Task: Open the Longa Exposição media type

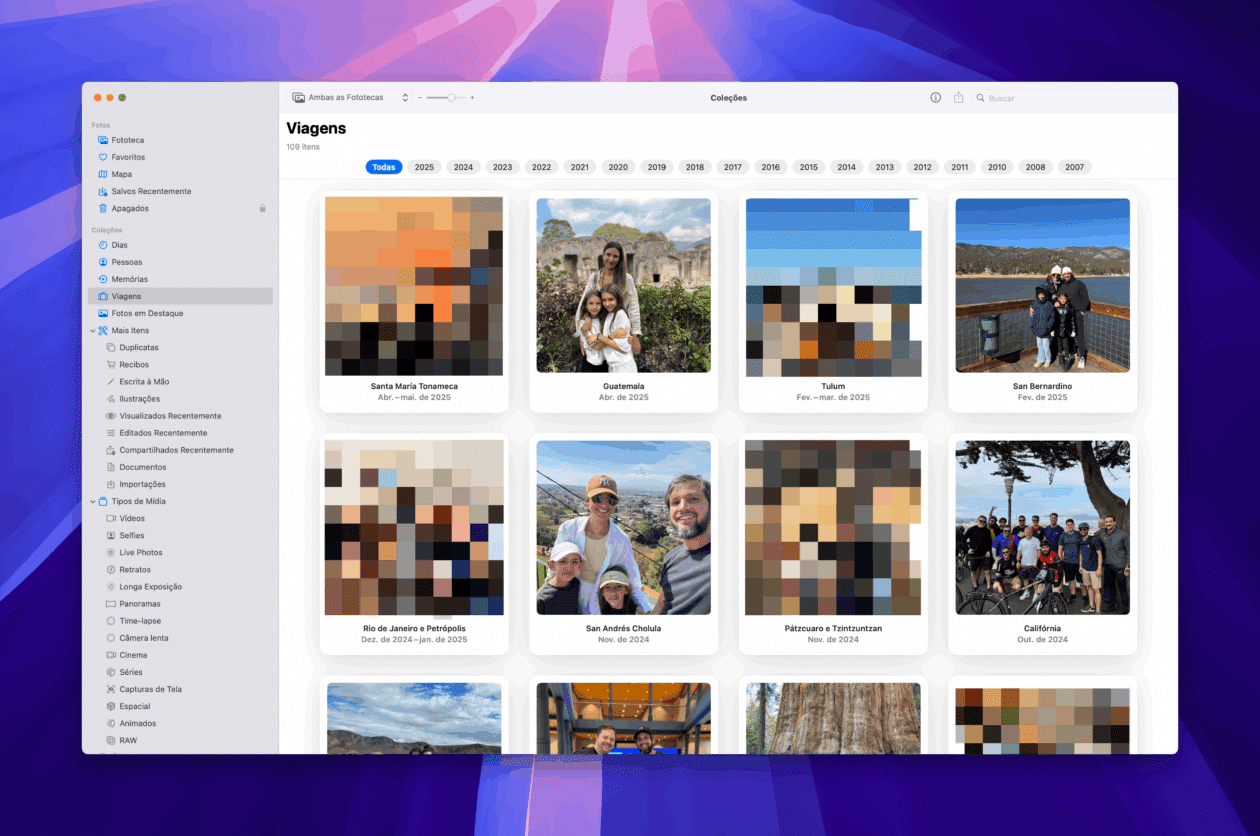Action: tap(180, 586)
